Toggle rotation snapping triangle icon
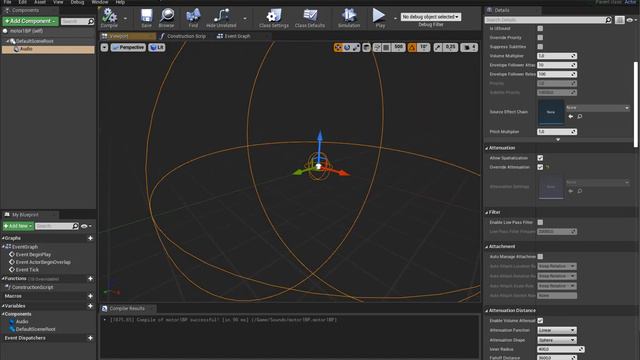 point(412,47)
